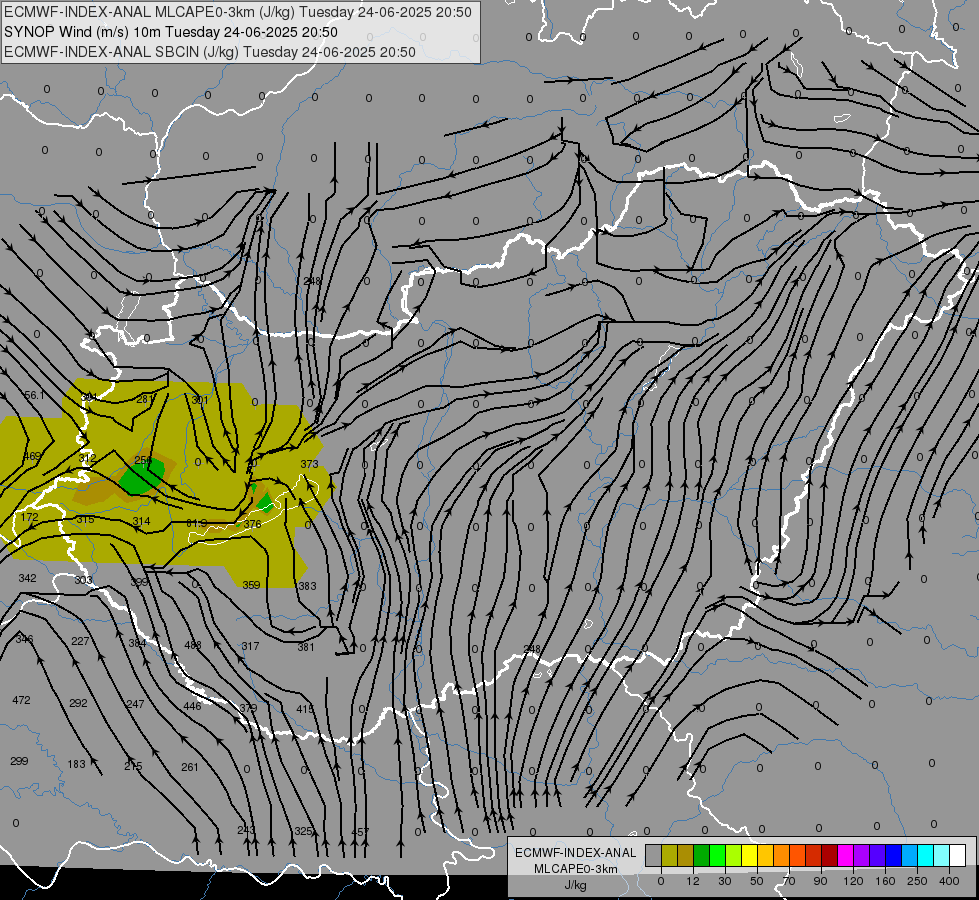This screenshot has width=979, height=900.
Task: Click the legend scale label 90
Action: tap(821, 881)
